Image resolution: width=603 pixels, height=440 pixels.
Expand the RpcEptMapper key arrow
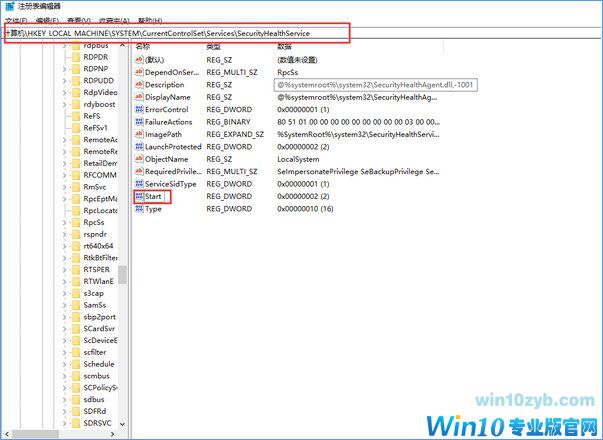click(x=64, y=199)
